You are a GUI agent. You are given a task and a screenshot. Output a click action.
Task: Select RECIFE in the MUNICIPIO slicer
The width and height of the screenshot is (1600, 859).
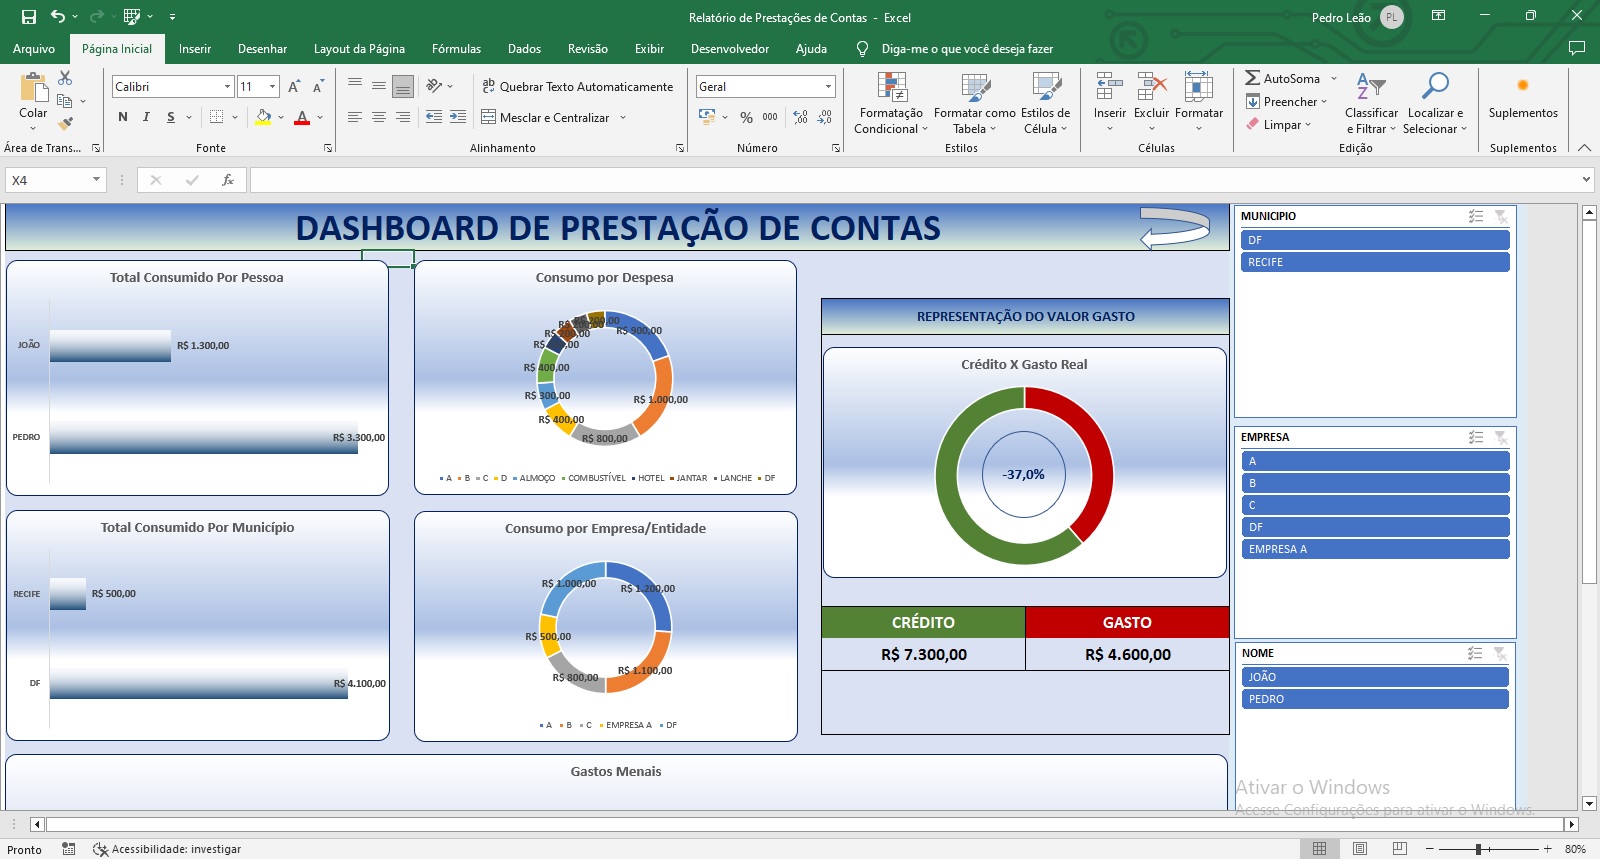(x=1374, y=262)
